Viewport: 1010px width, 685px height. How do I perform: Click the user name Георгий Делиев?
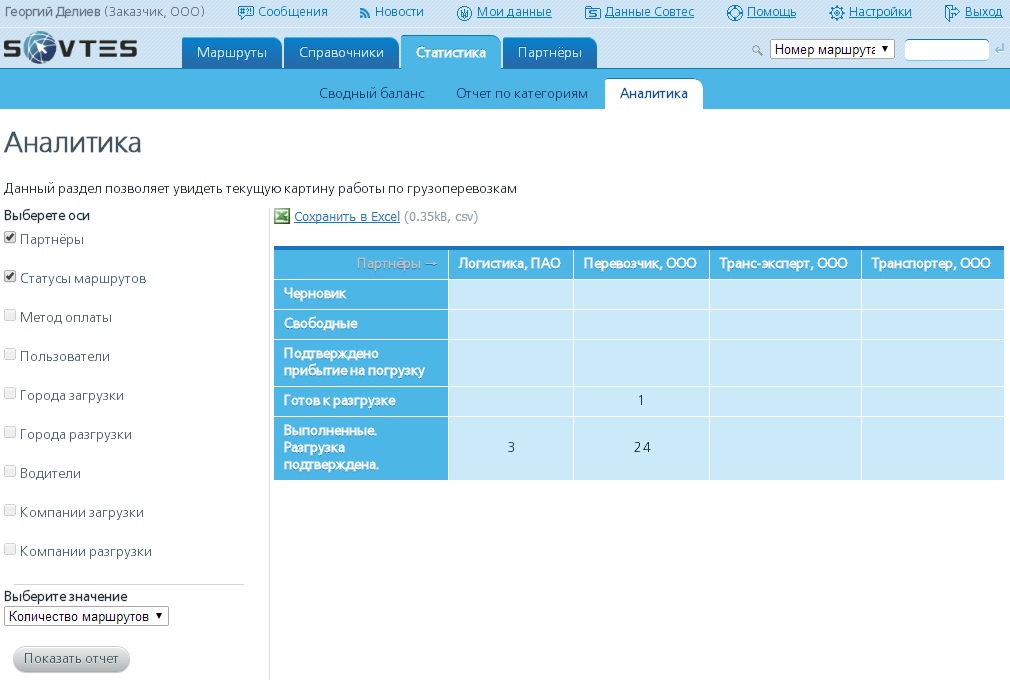(52, 12)
